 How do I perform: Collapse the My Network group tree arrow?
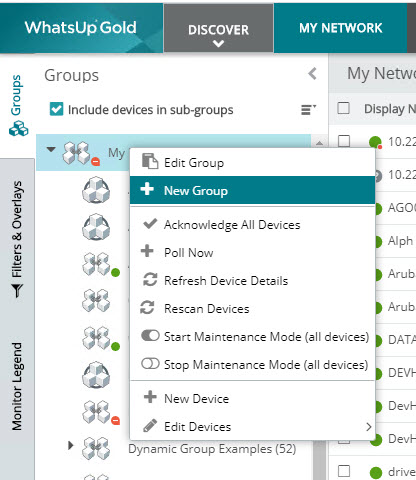tap(51, 149)
